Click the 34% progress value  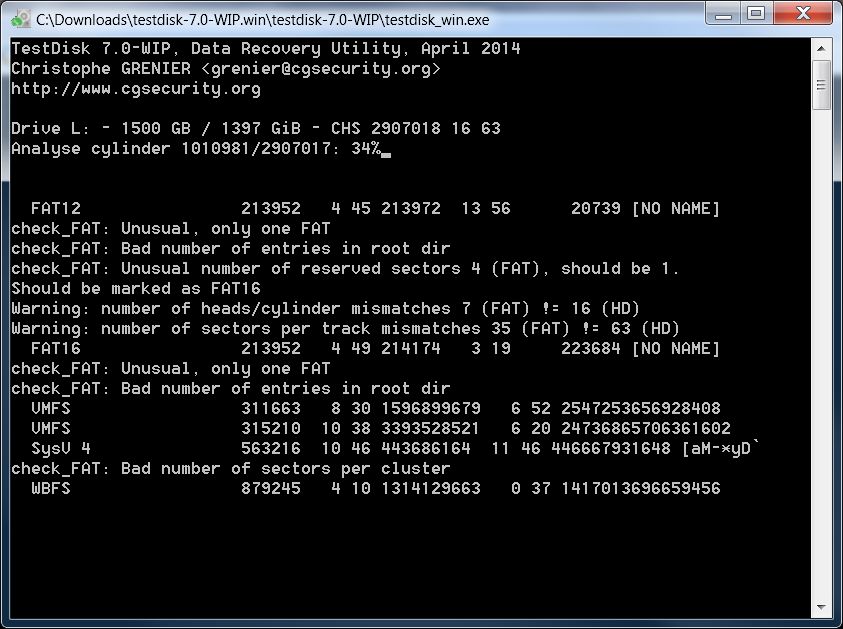click(366, 148)
